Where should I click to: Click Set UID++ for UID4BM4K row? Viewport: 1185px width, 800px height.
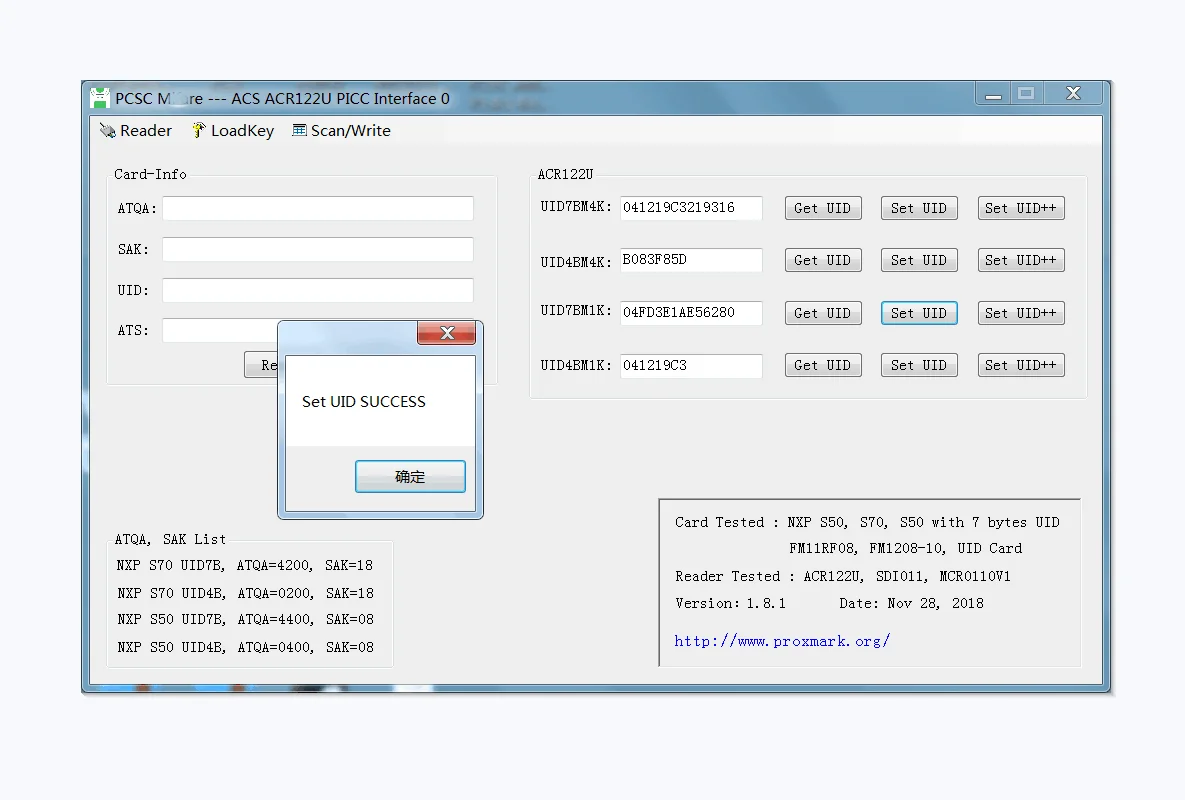click(1021, 261)
